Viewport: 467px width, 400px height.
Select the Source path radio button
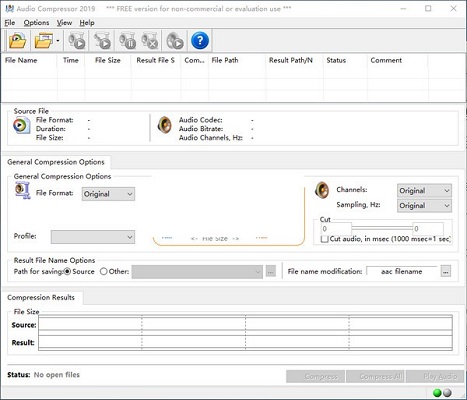tap(67, 272)
